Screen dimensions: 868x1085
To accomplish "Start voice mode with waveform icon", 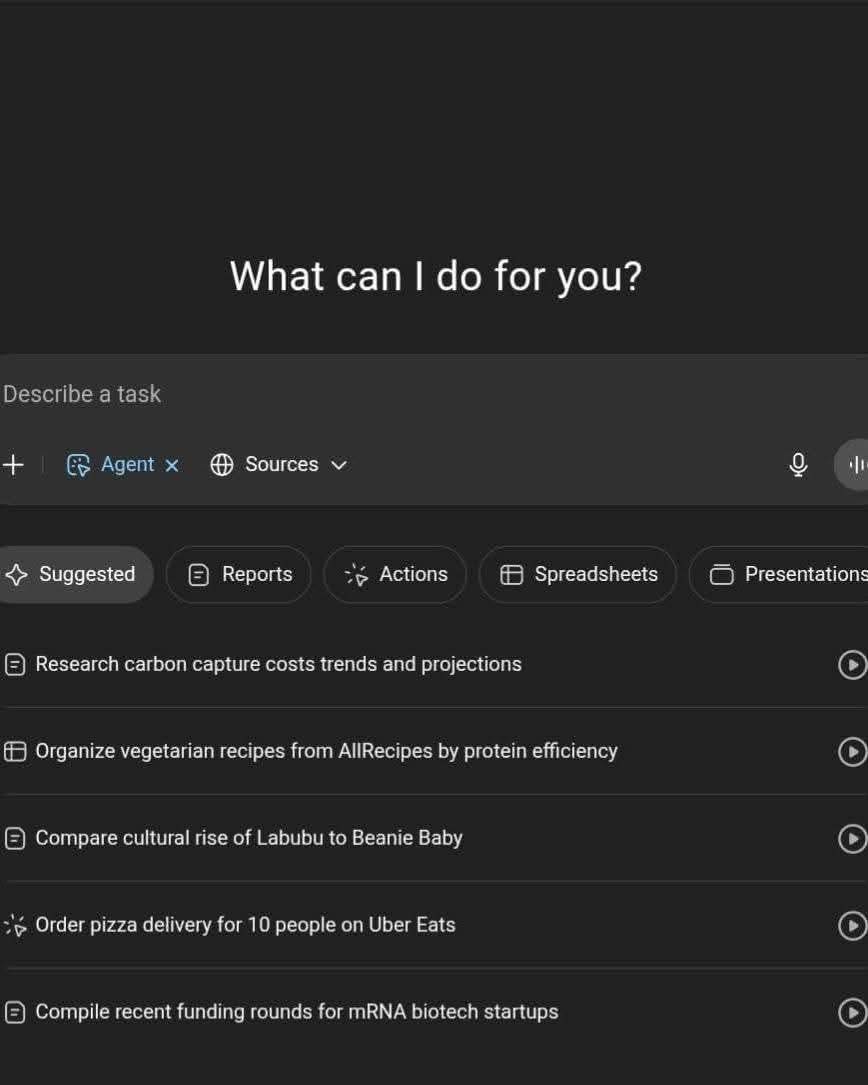I will tap(853, 464).
